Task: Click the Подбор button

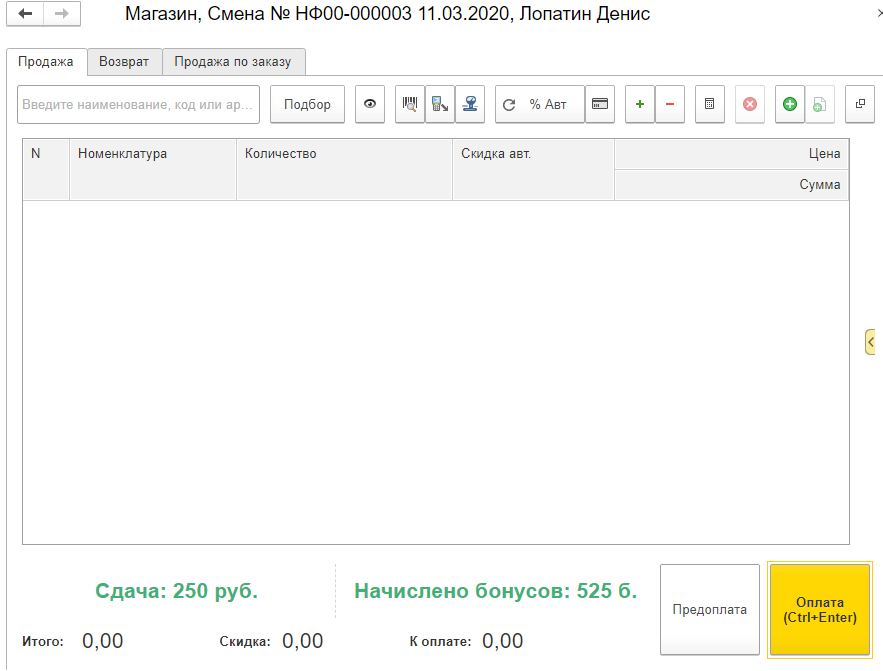Action: pos(307,104)
